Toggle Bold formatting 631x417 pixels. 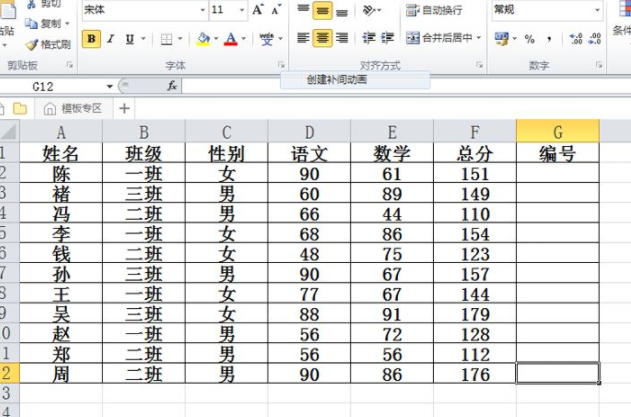point(91,39)
